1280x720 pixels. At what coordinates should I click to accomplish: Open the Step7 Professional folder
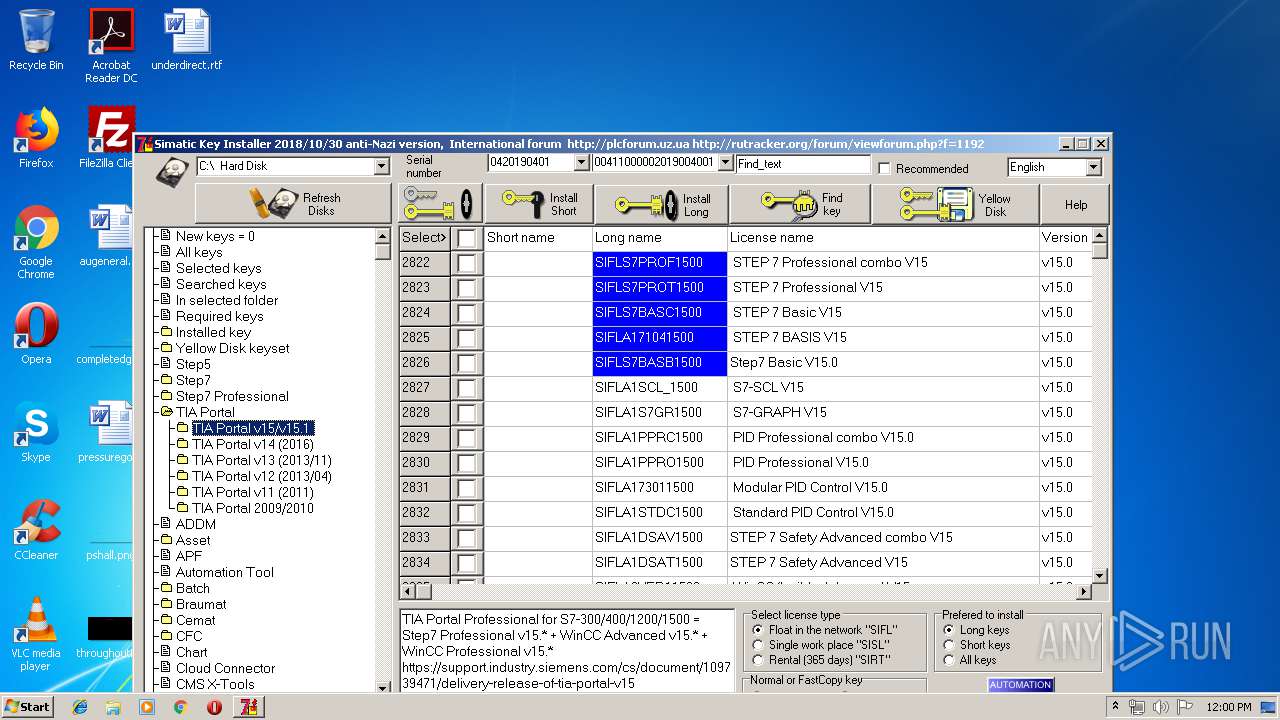pyautogui.click(x=232, y=396)
